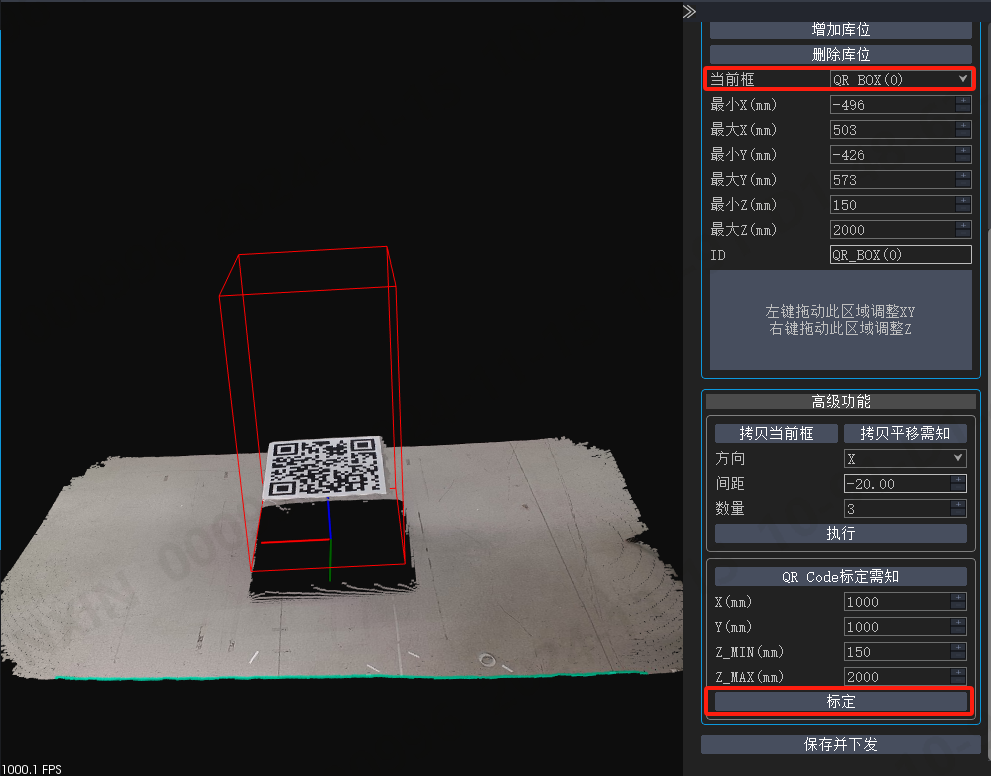Viewport: 991px width, 776px height.
Task: Click the 保存并下发 button
Action: pyautogui.click(x=841, y=744)
